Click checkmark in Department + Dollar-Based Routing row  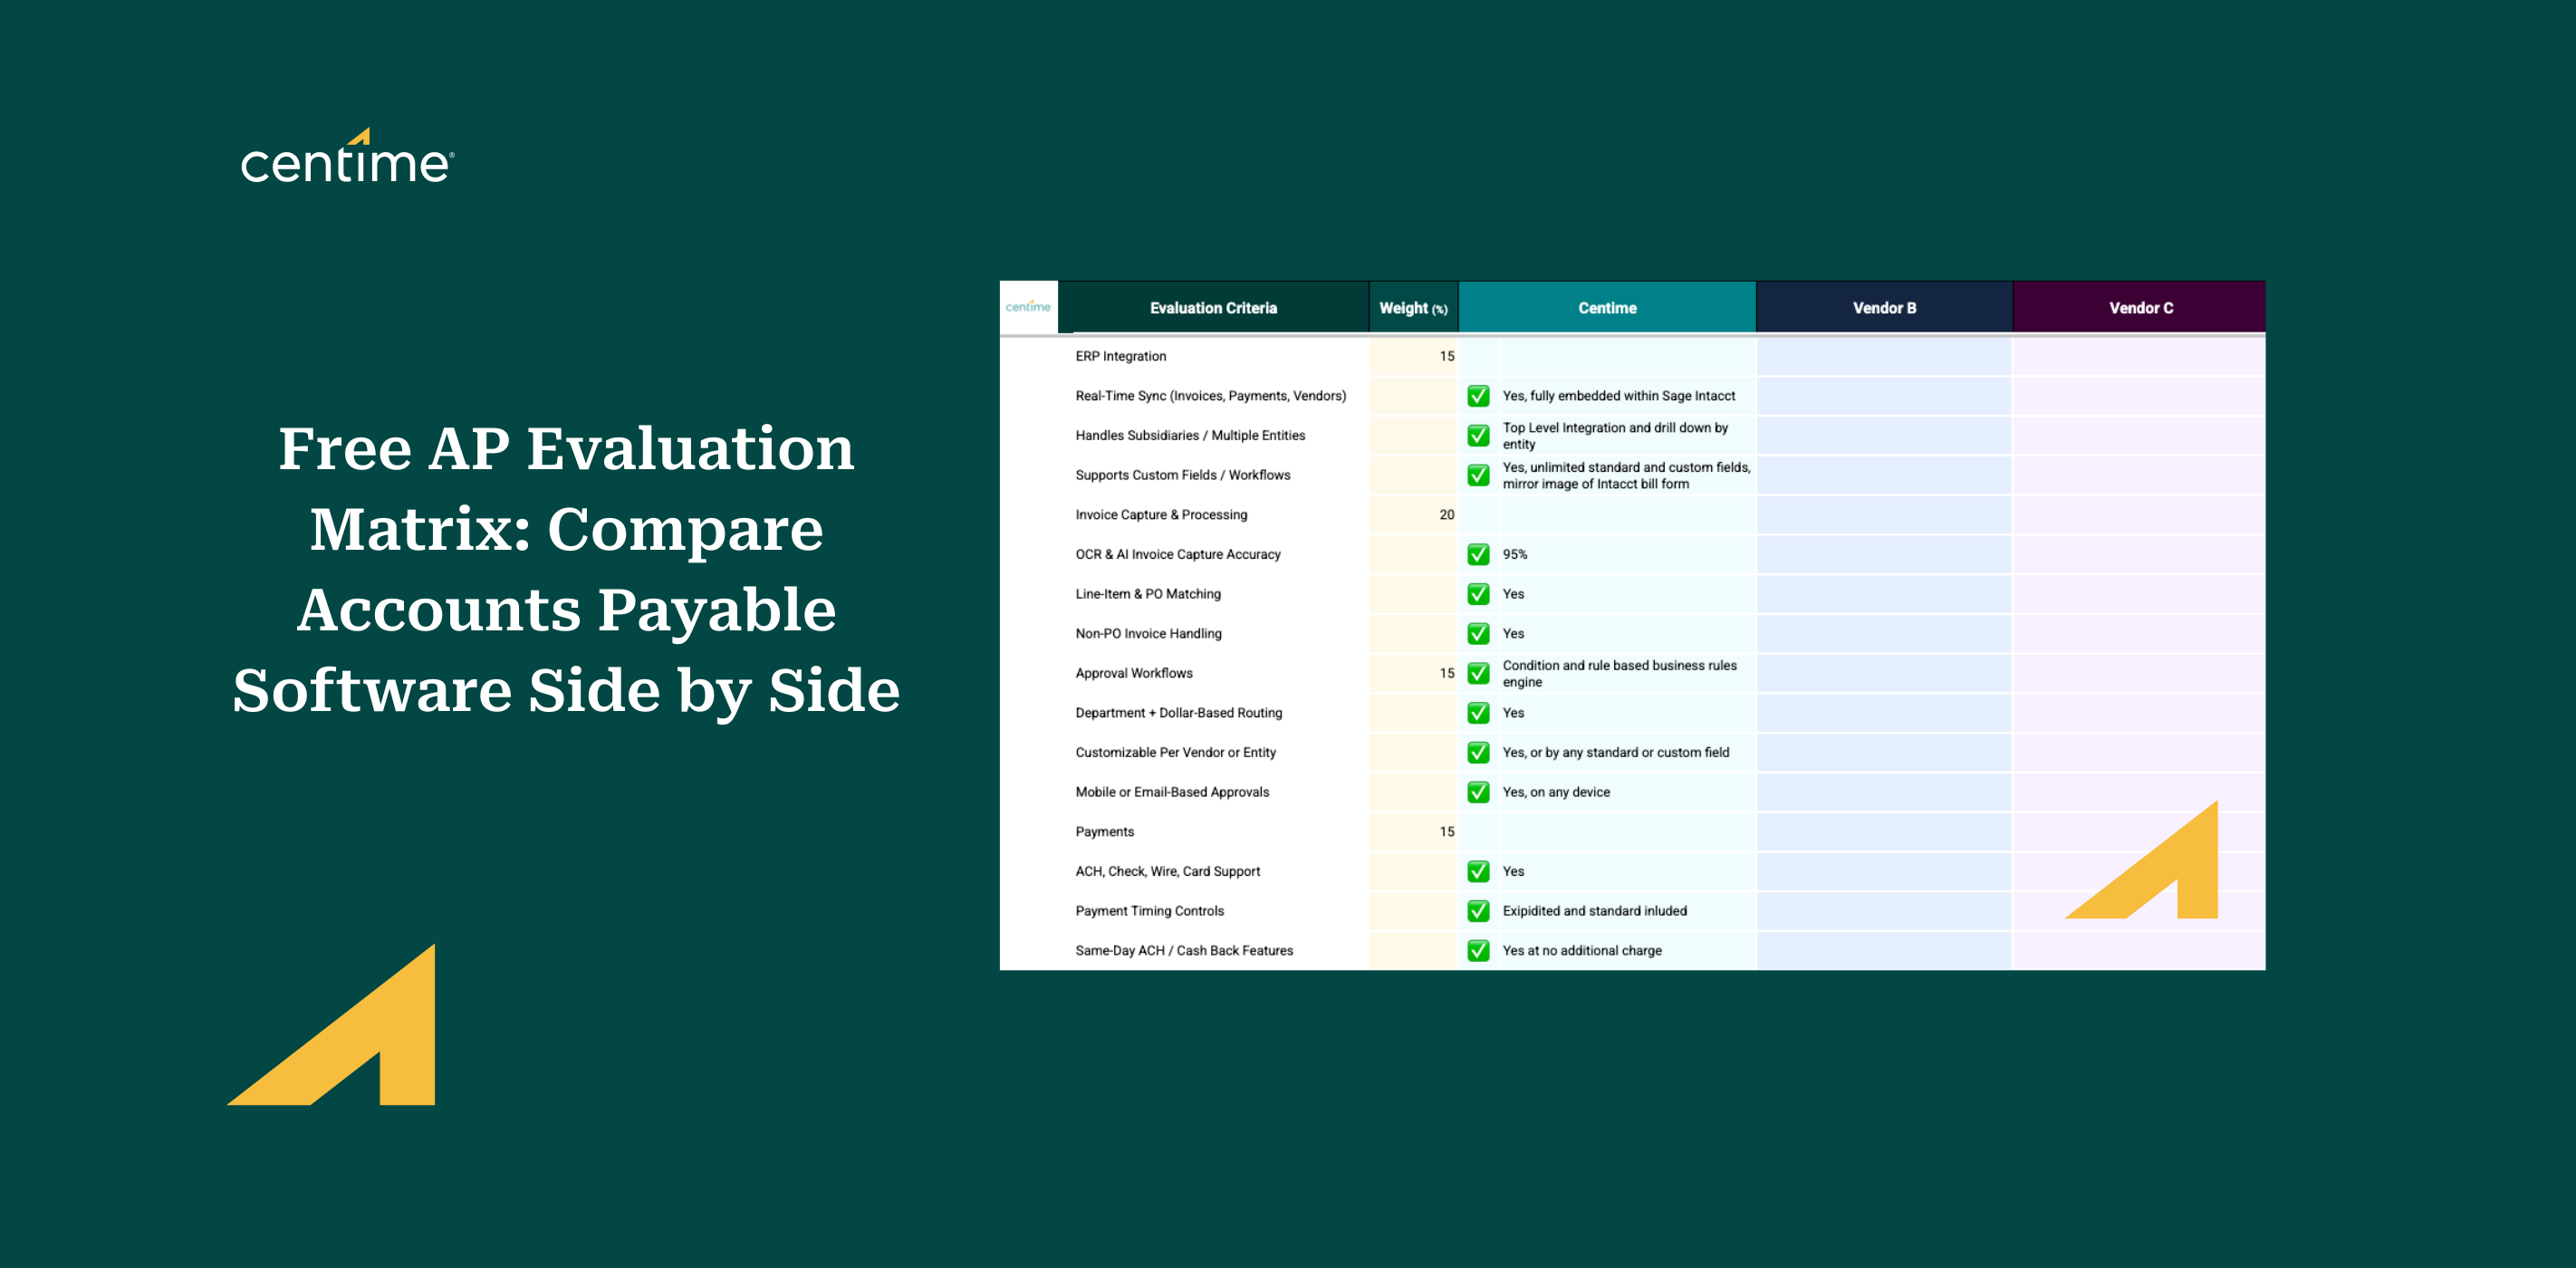click(1478, 713)
